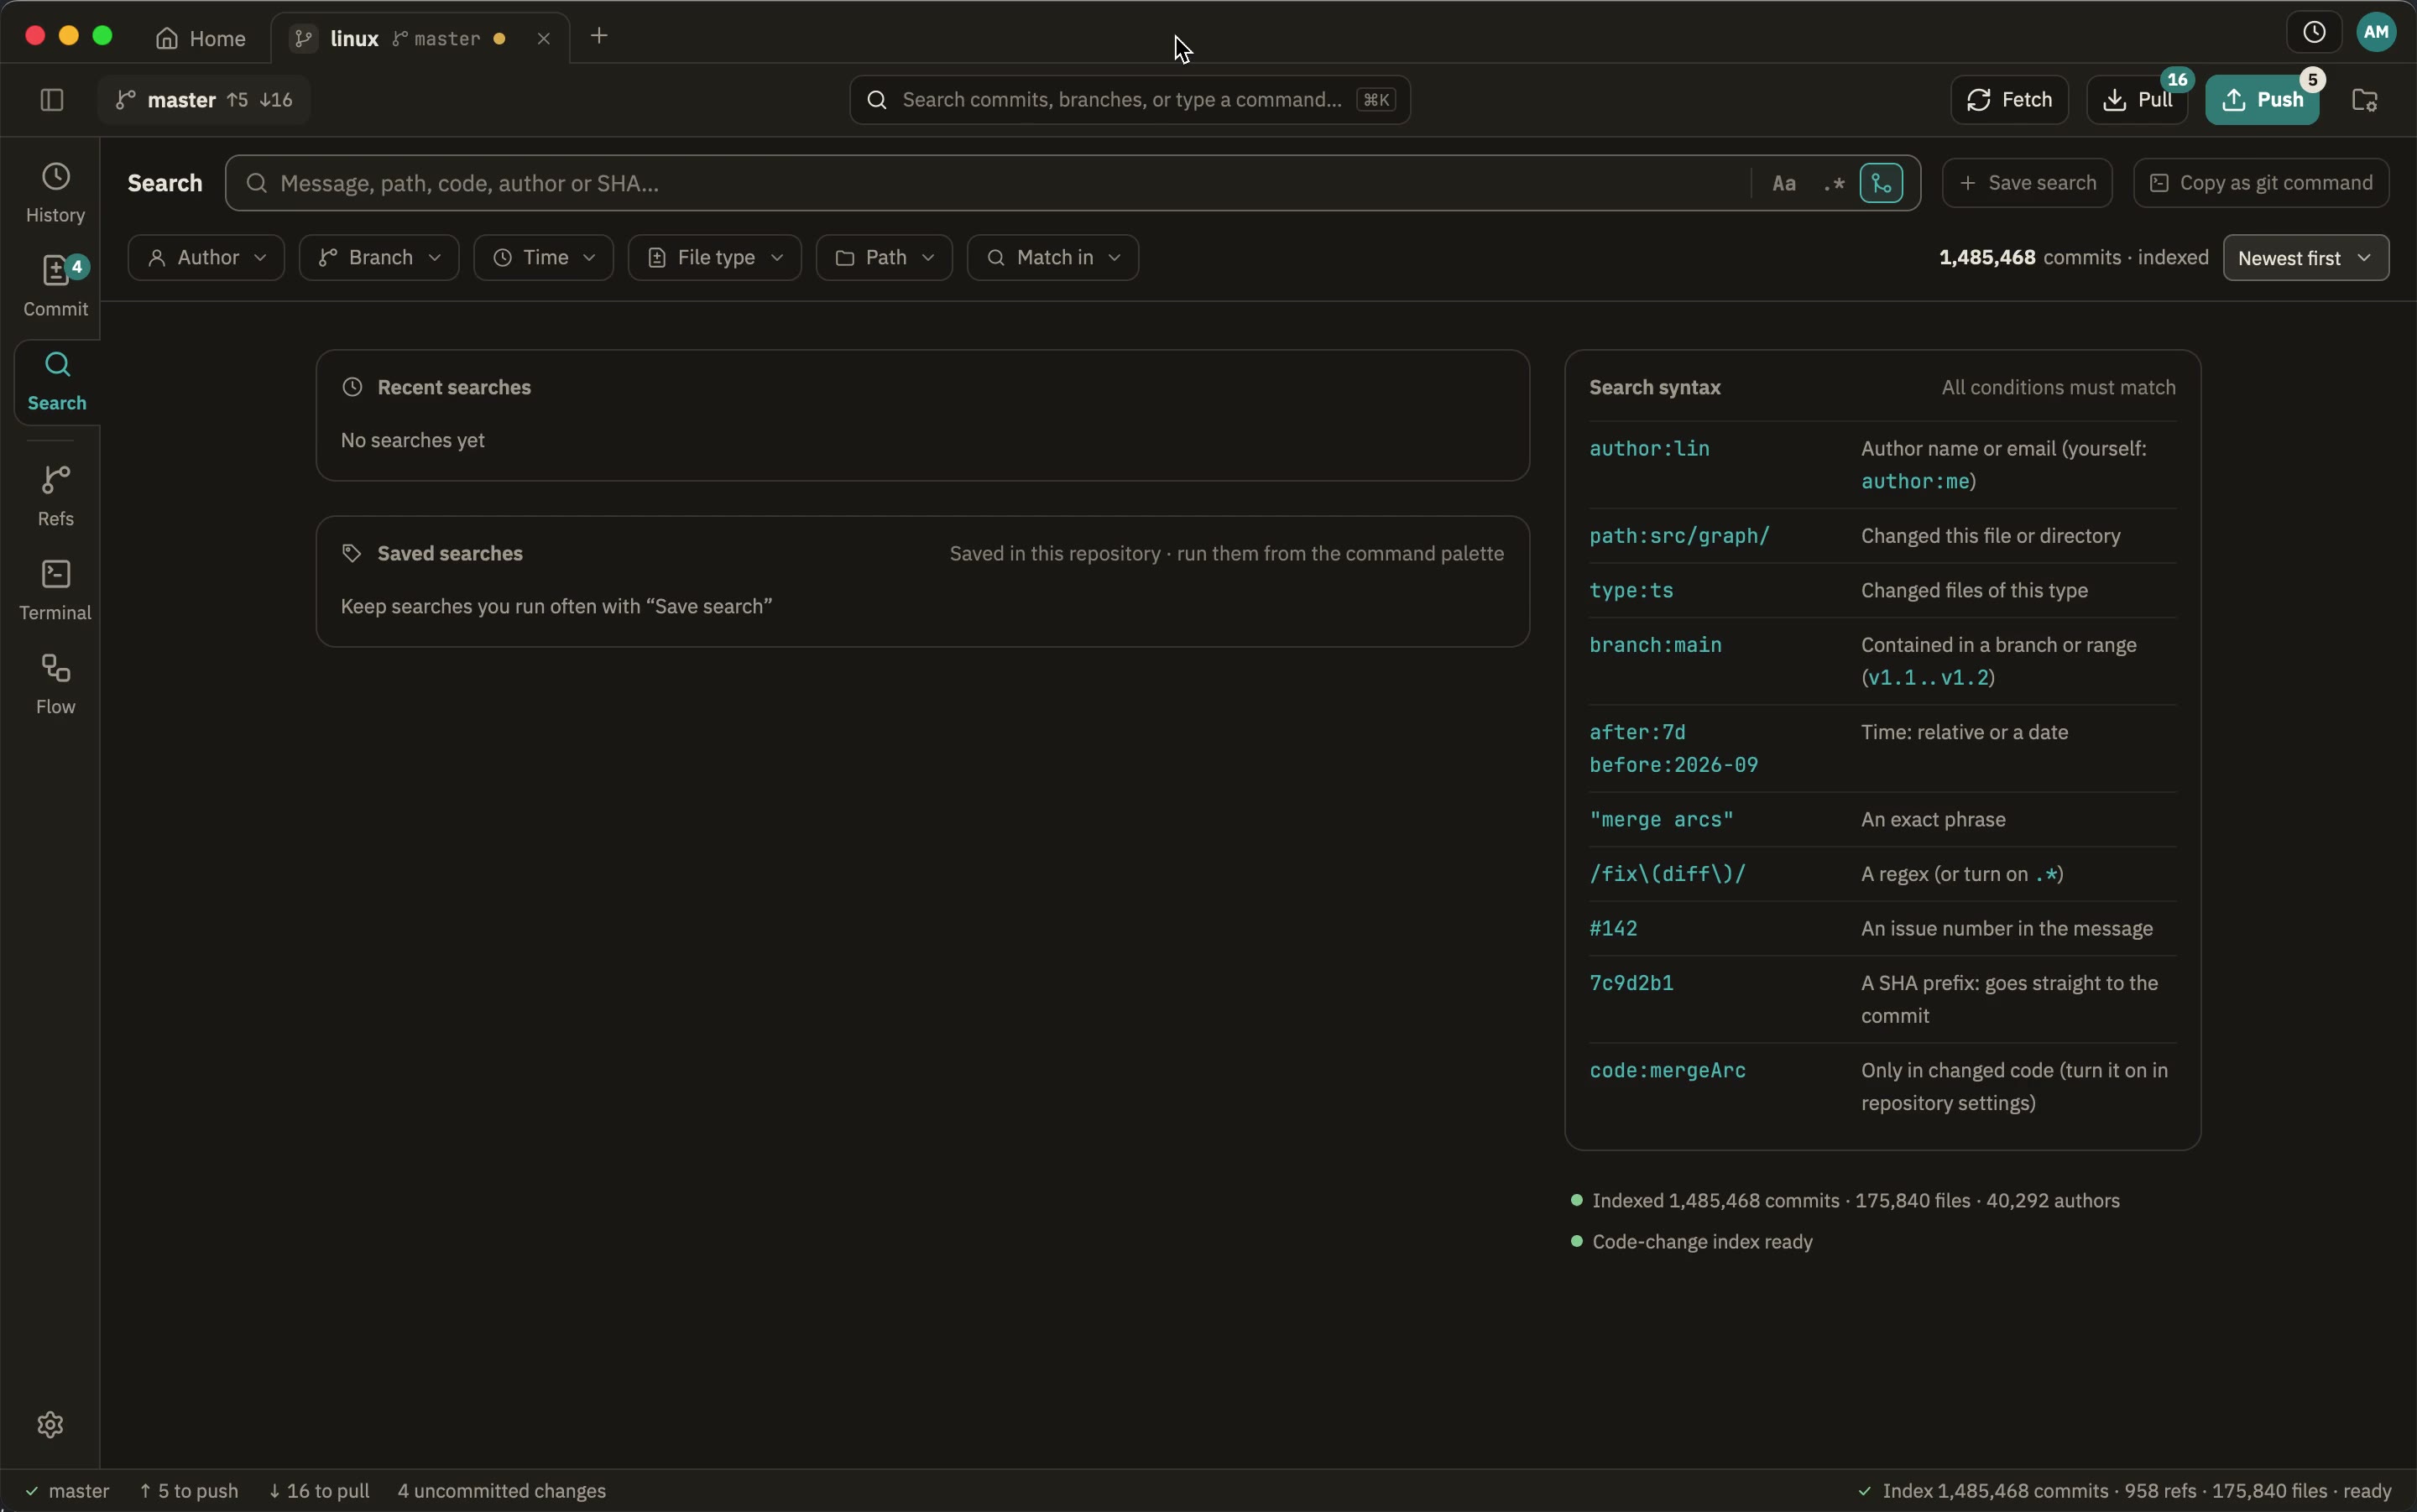Viewport: 2417px width, 1512px height.
Task: Open the Flow sidebar section
Action: pos(55,685)
